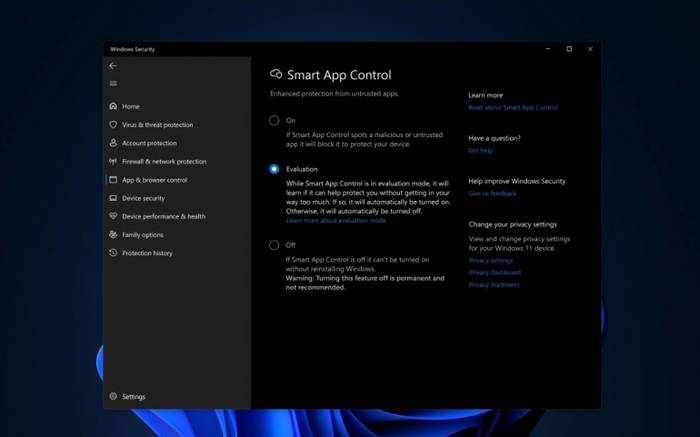Viewport: 700px width, 437px height.
Task: Click the Firewall & network protection antenna icon
Action: click(113, 161)
